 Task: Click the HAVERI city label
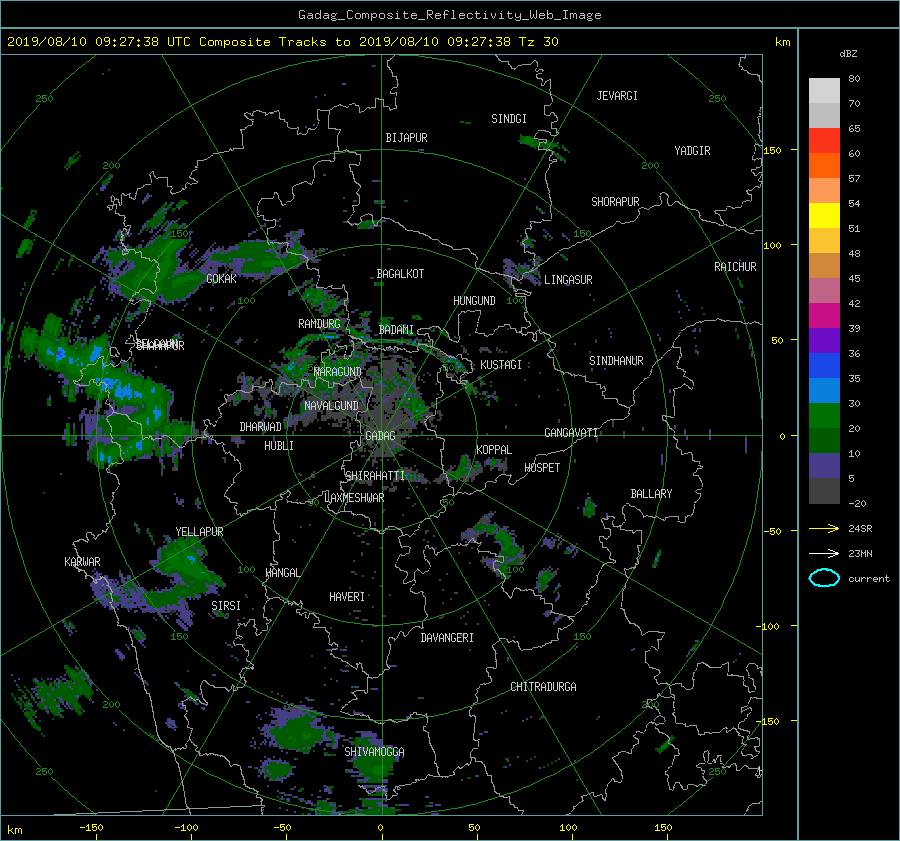[x=347, y=597]
